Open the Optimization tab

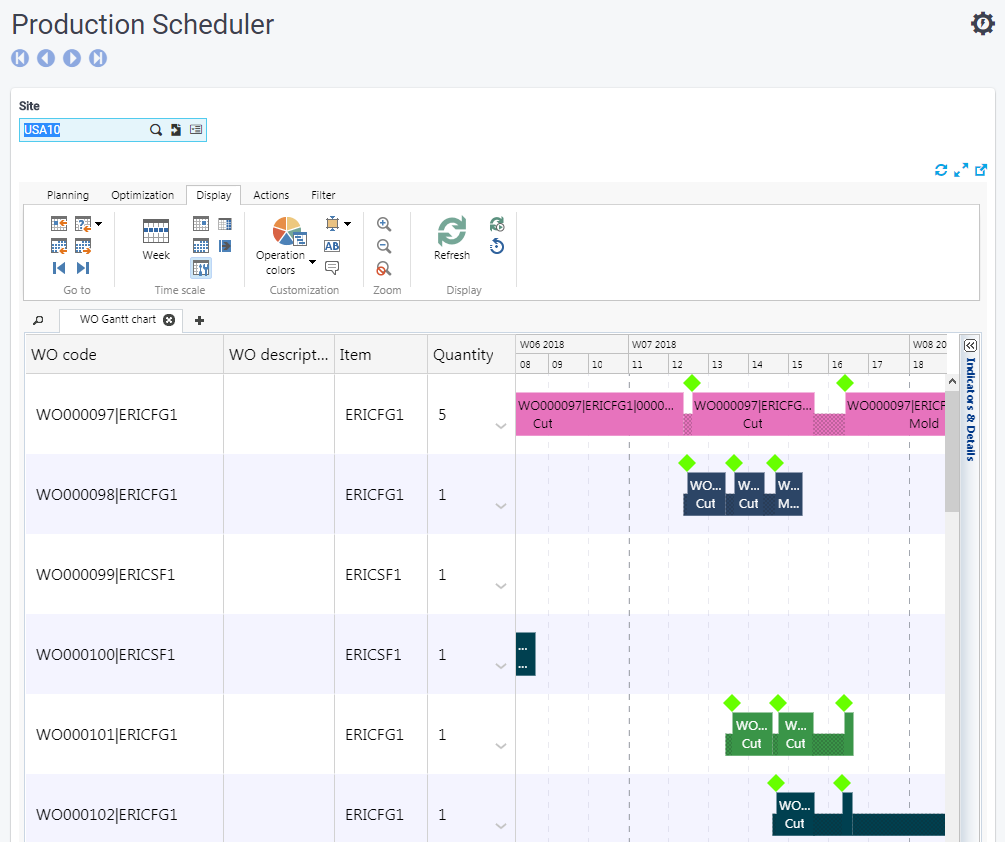coord(142,195)
